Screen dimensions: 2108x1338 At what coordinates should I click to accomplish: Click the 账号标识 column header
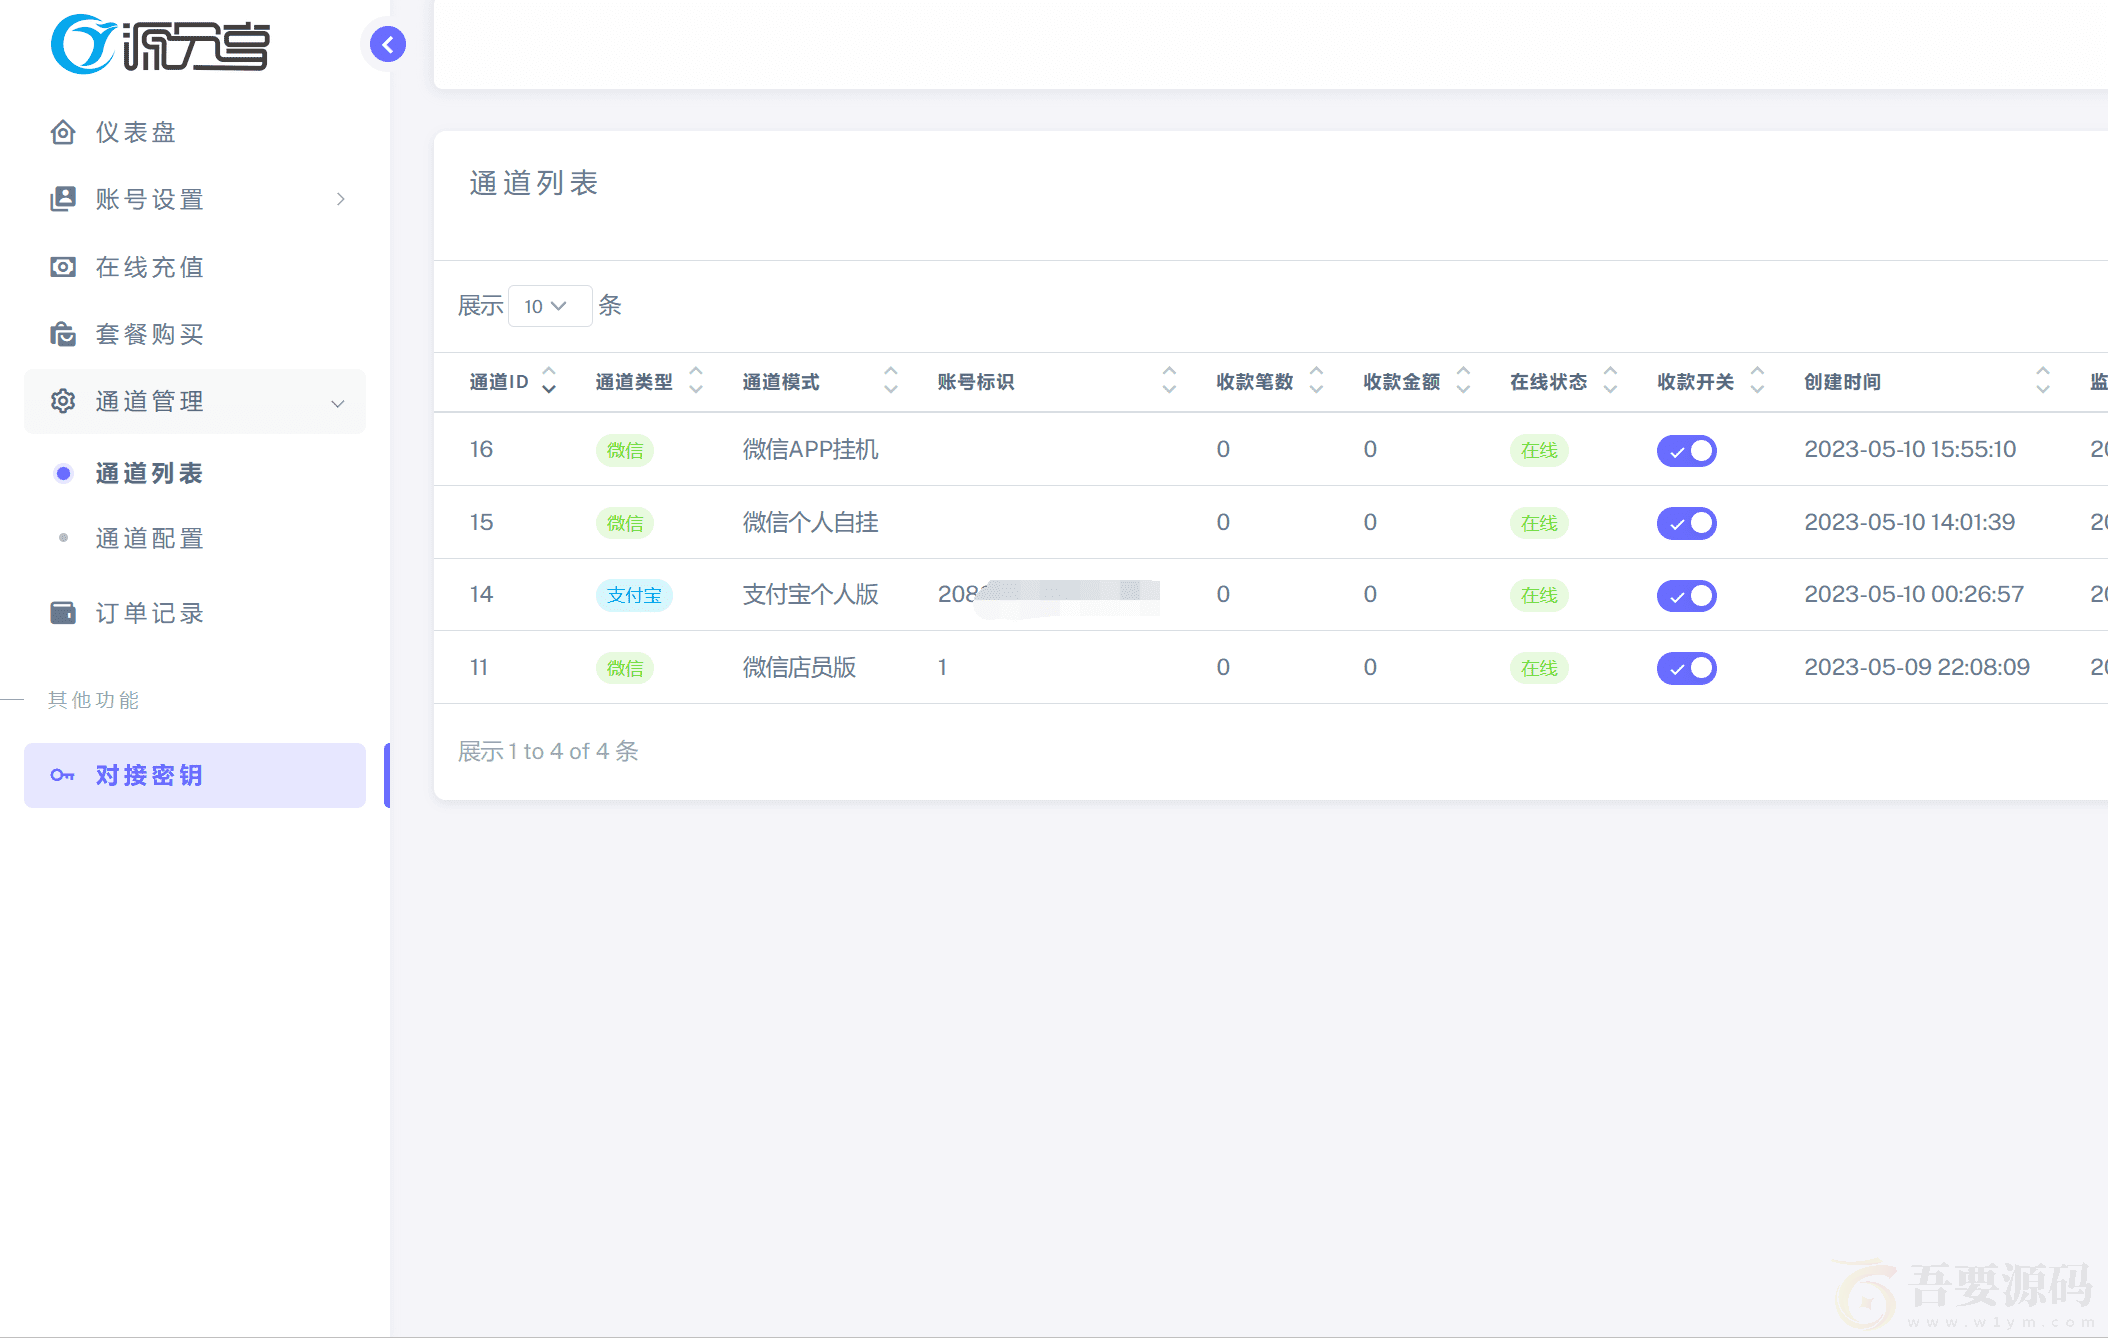[x=975, y=382]
